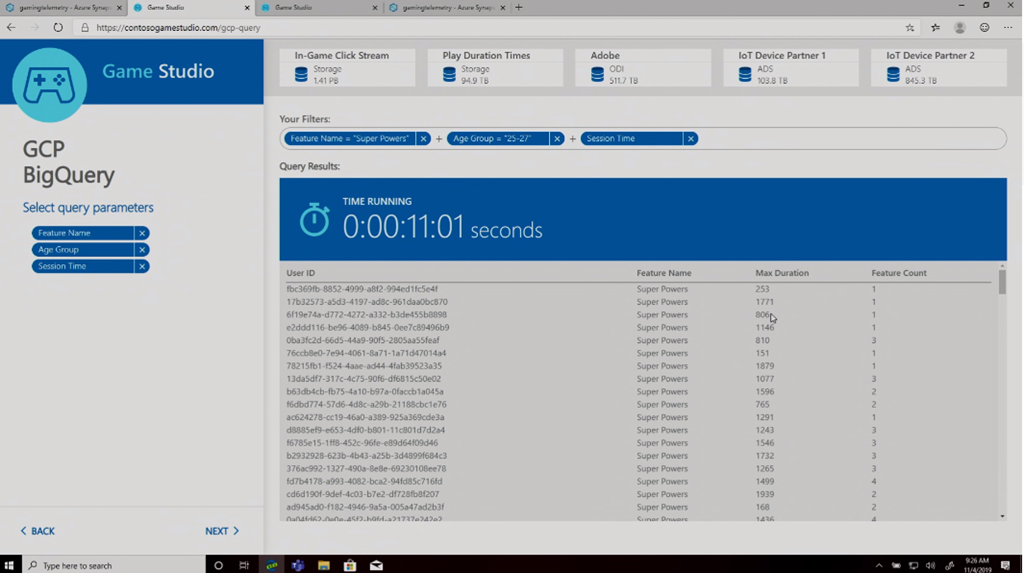Open a new browser tab
1024x573 pixels.
[518, 7]
